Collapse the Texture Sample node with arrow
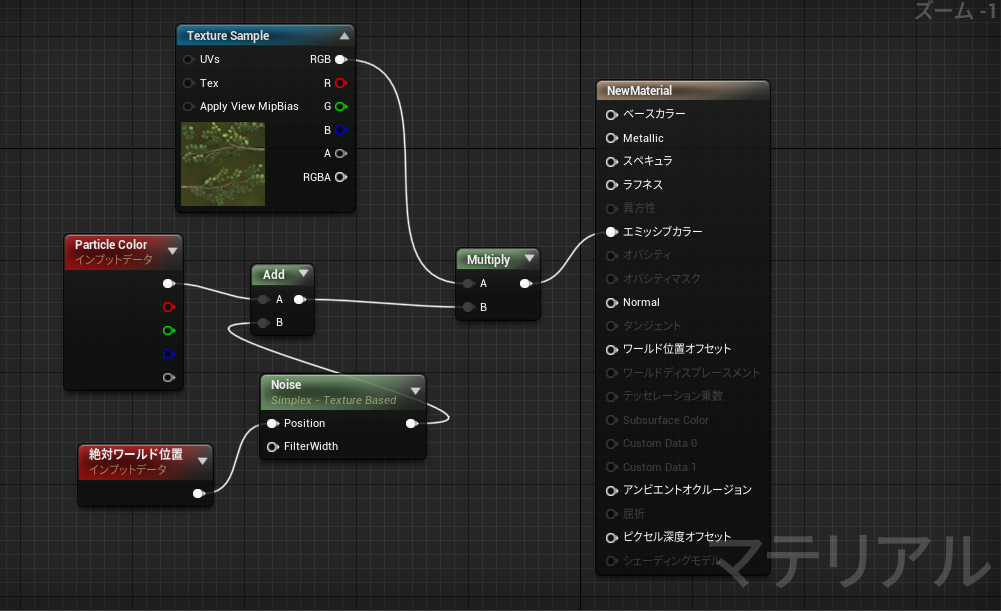The image size is (1001, 611). tap(344, 36)
